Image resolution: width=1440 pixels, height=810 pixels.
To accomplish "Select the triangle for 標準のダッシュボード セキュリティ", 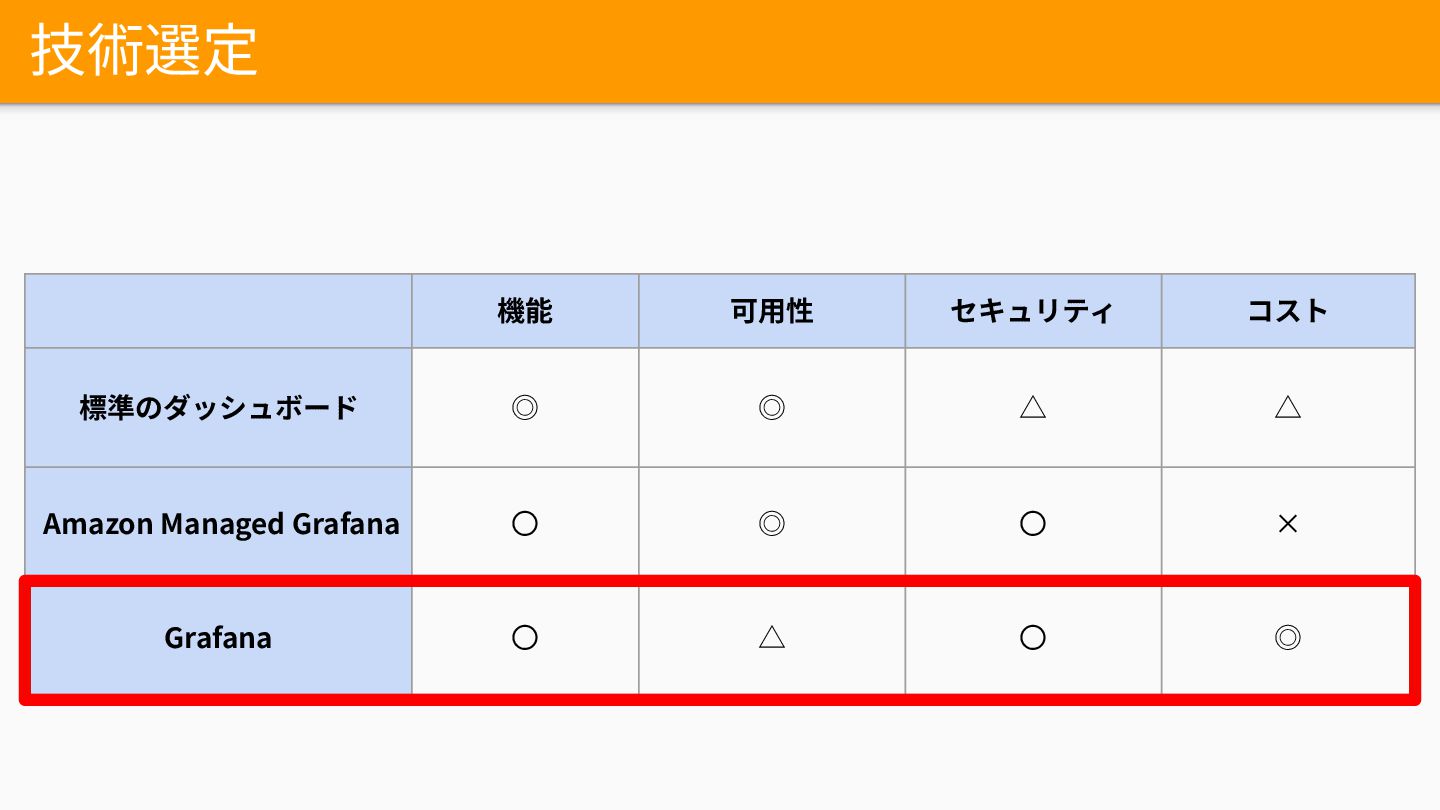I will click(x=1033, y=408).
